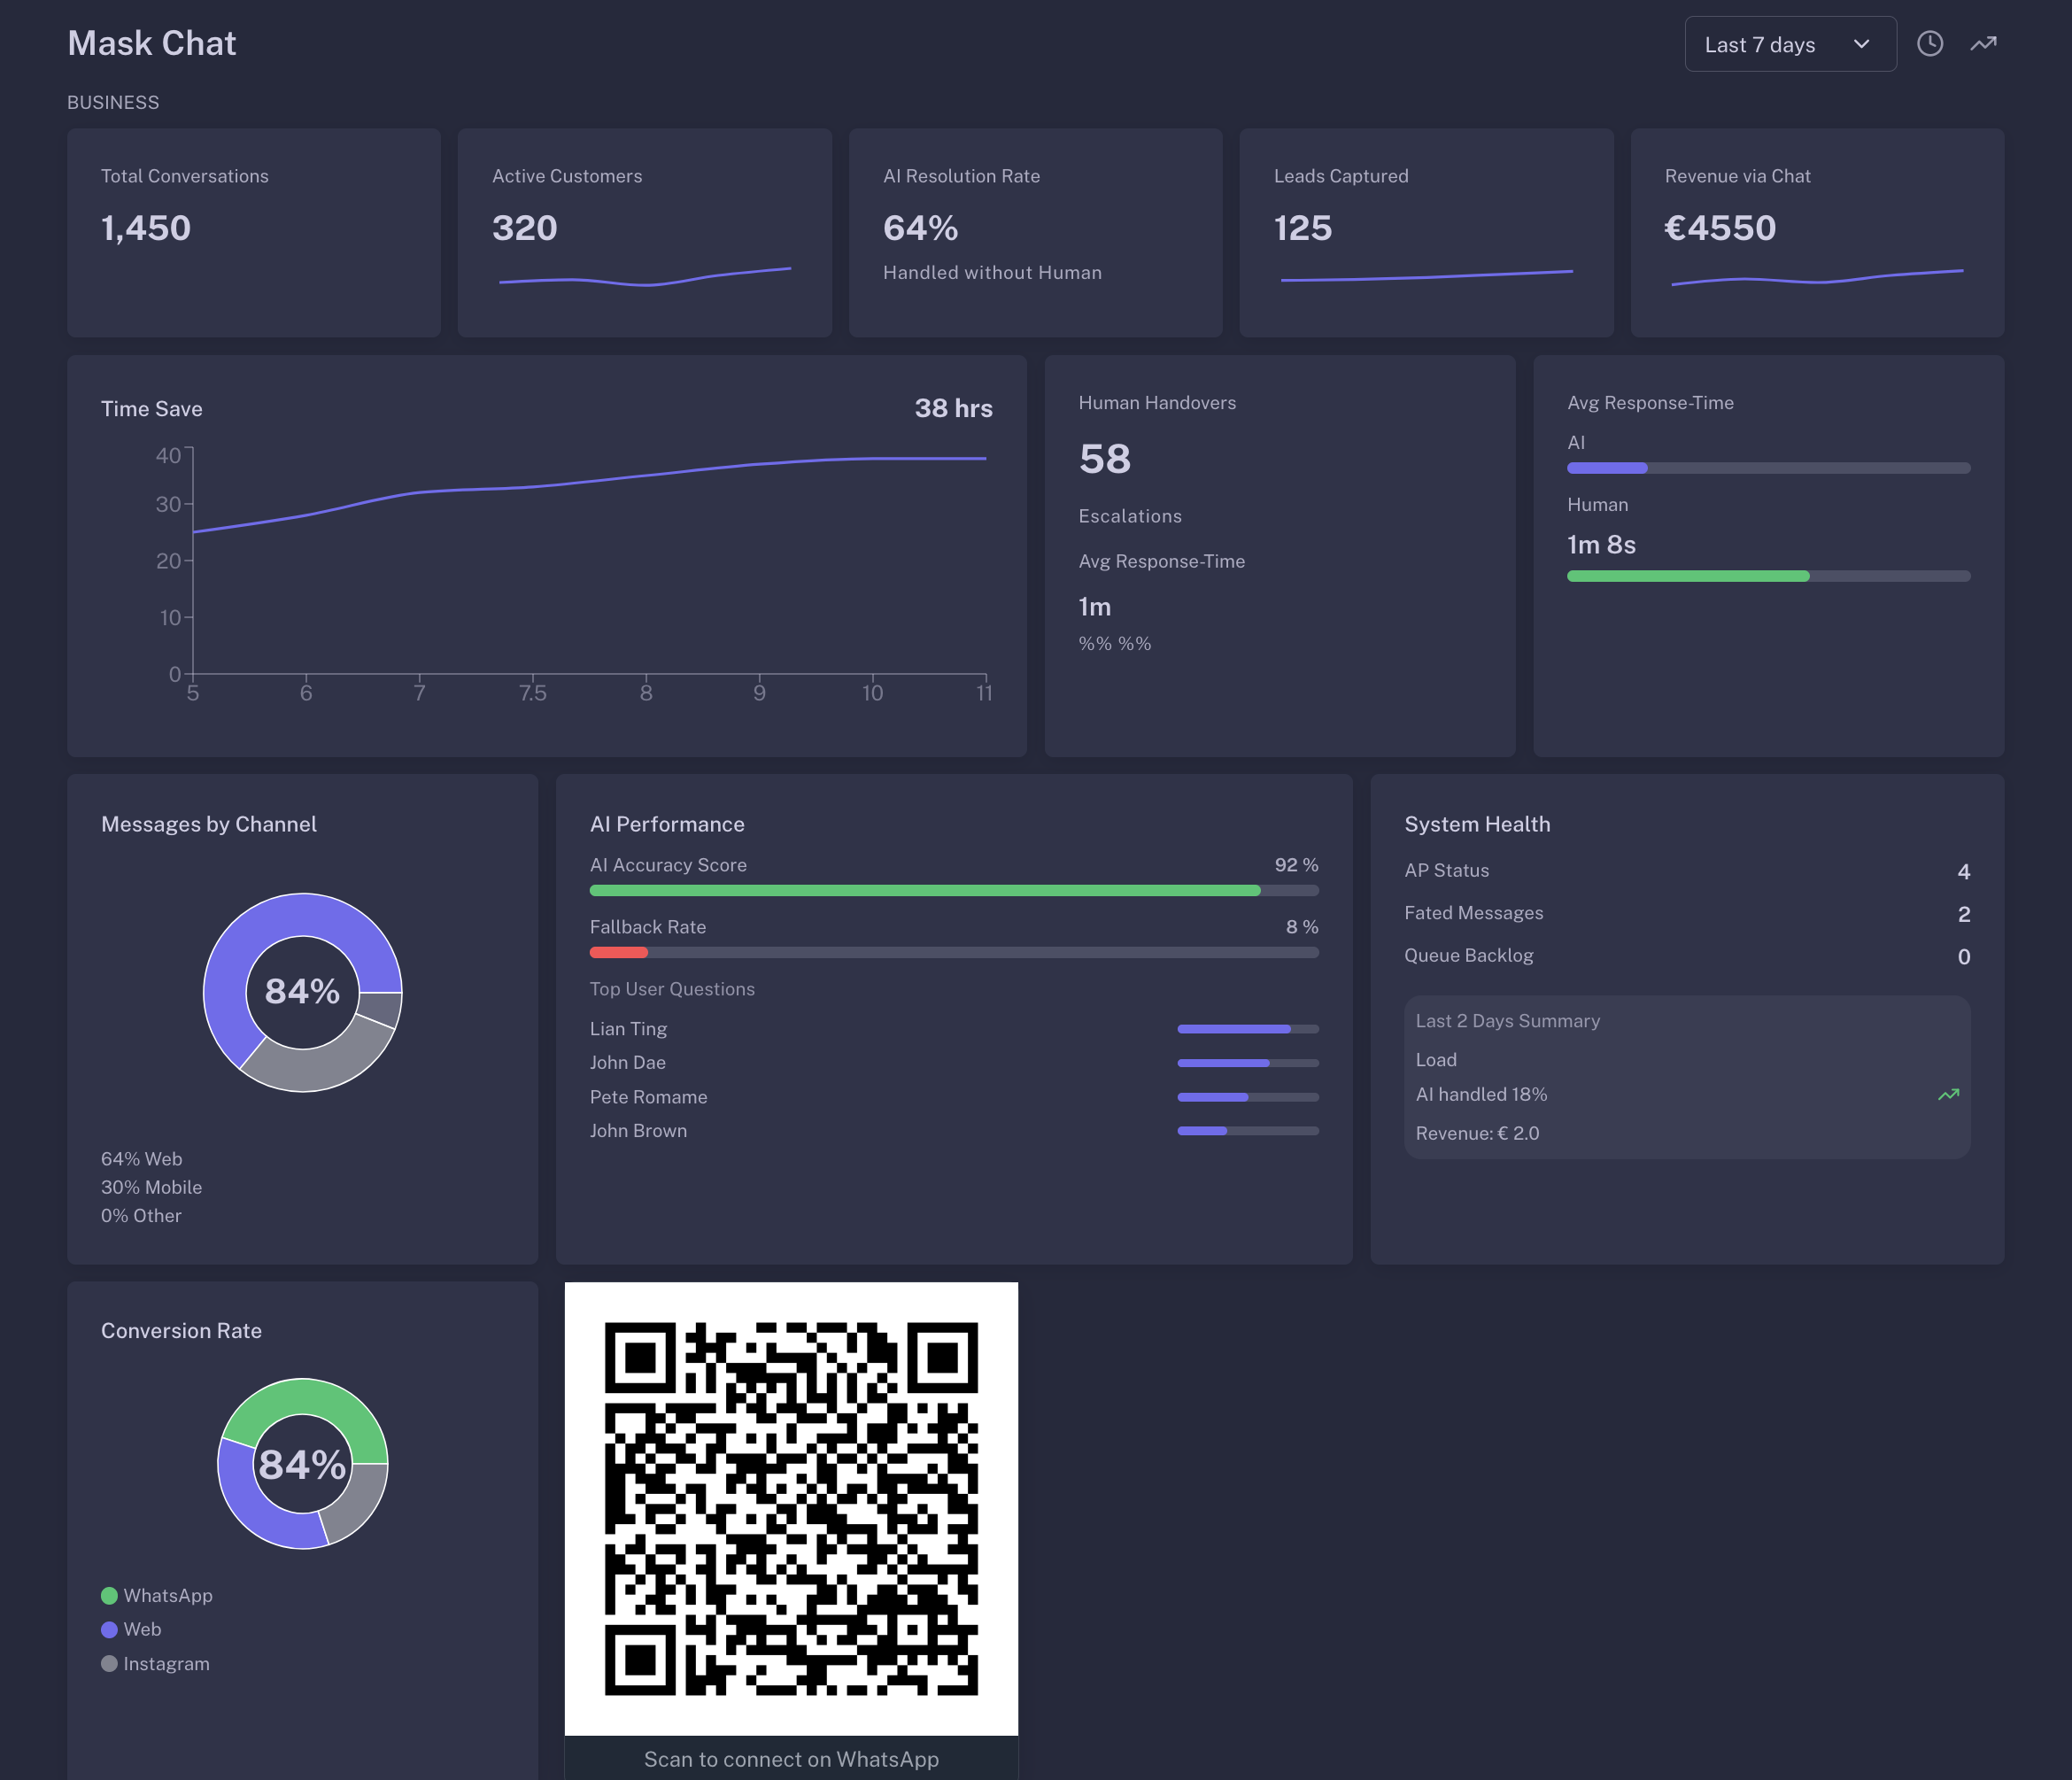Click the clock history icon
This screenshot has height=1780, width=2072.
click(1929, 44)
